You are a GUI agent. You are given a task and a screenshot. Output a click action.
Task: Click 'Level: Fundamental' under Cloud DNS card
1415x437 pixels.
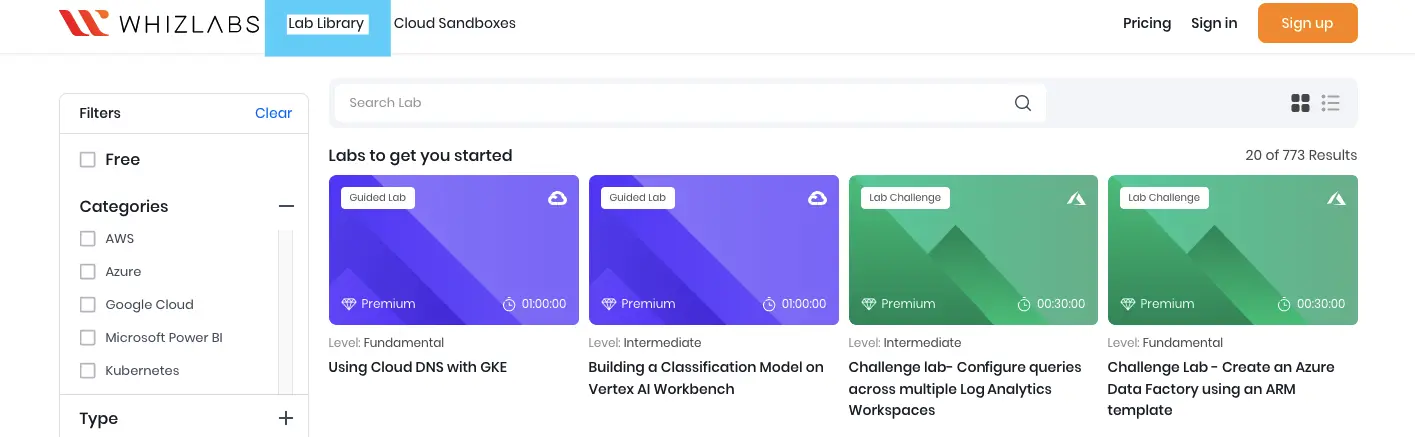click(385, 343)
